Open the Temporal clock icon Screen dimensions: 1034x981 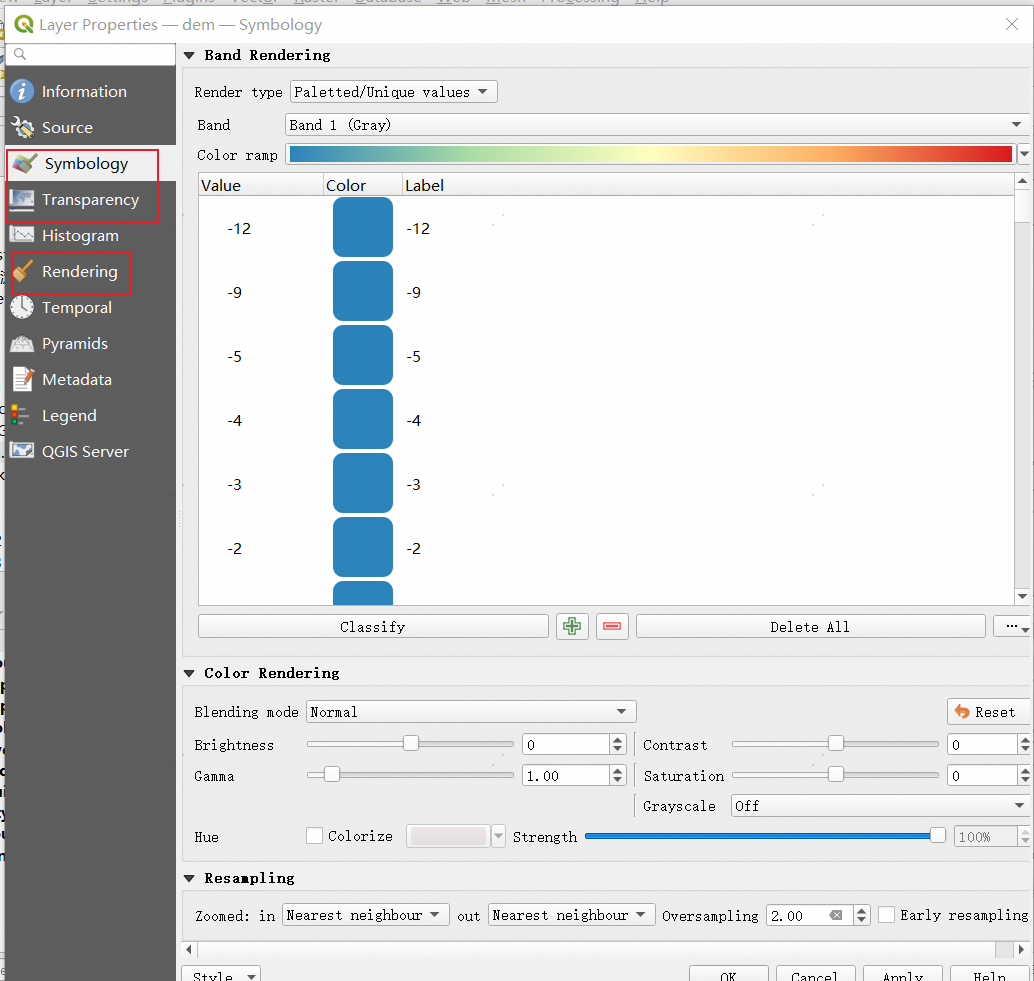pos(22,307)
